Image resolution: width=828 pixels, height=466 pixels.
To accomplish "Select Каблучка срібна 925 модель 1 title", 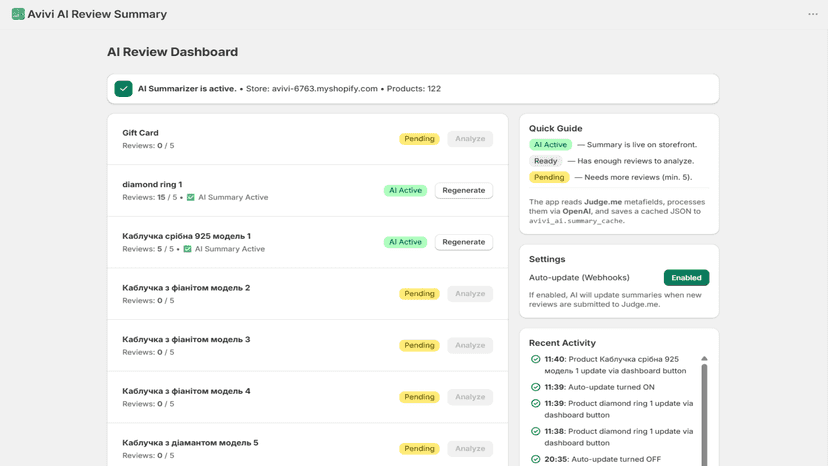I will tap(186, 236).
